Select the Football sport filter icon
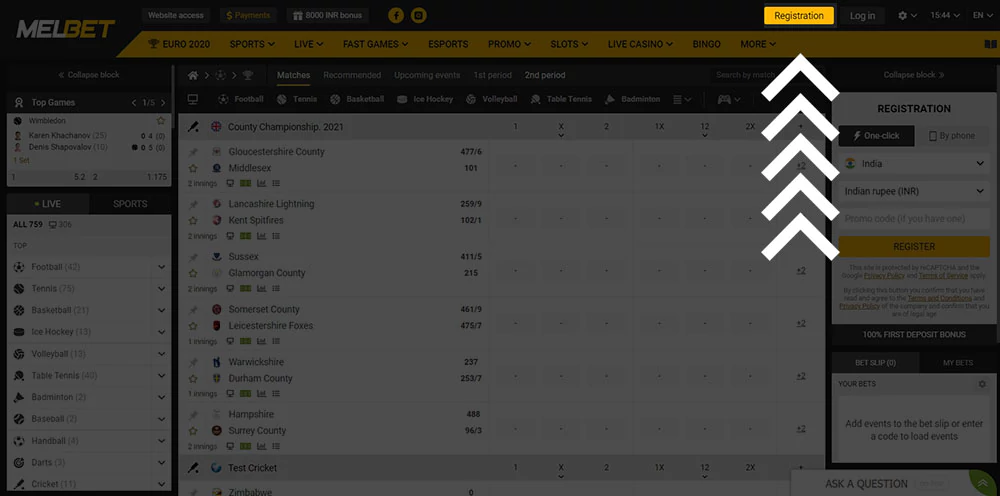The height and width of the screenshot is (496, 1000). pyautogui.click(x=223, y=99)
